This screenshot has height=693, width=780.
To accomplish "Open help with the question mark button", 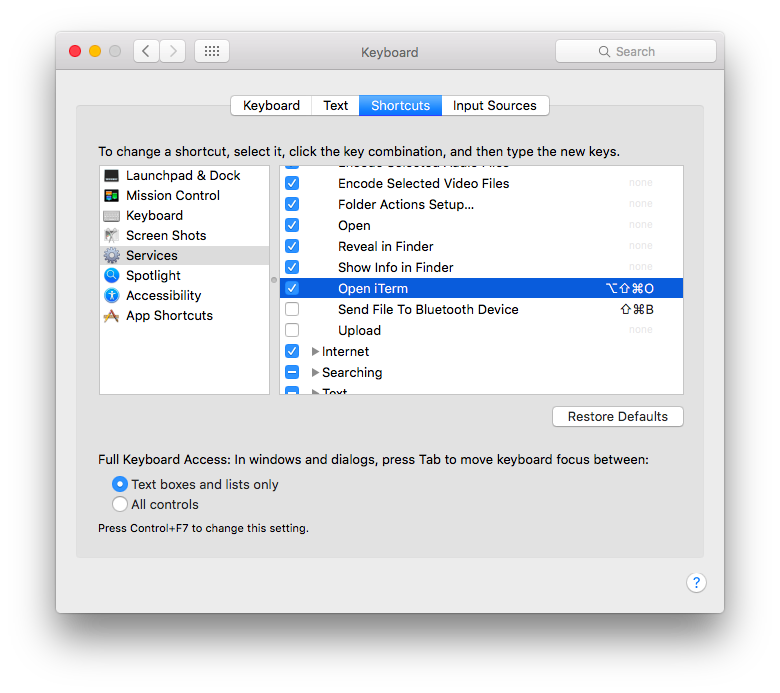I will 696,582.
